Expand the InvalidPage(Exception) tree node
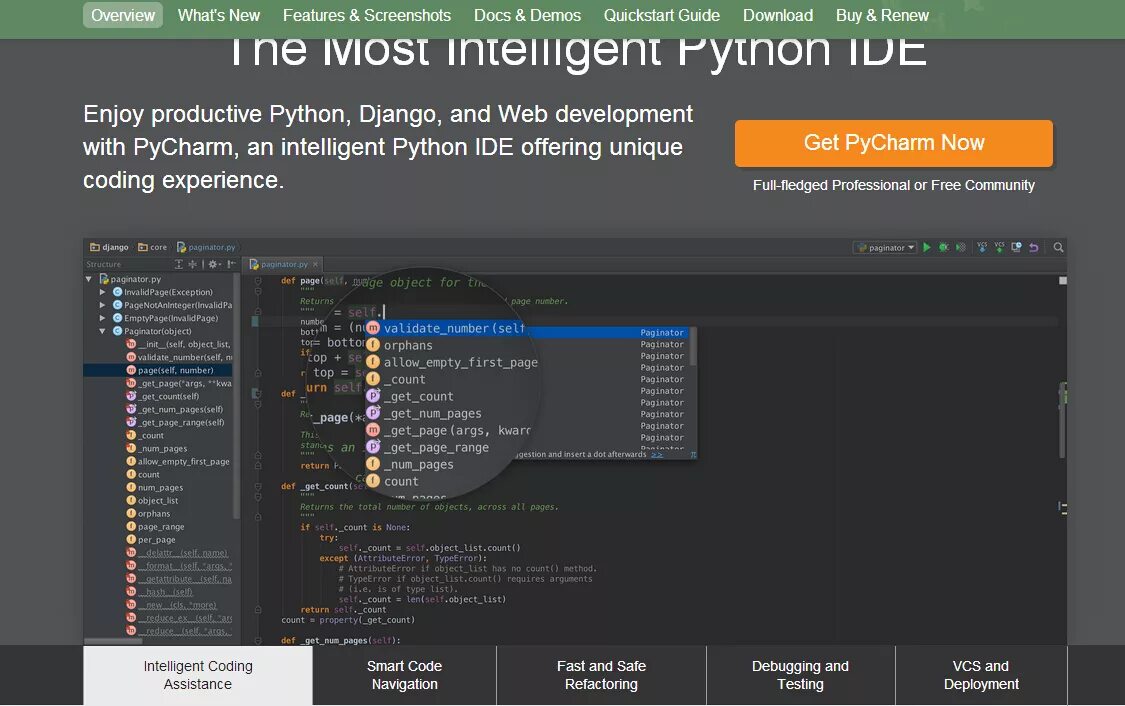The height and width of the screenshot is (706, 1125). pos(103,292)
